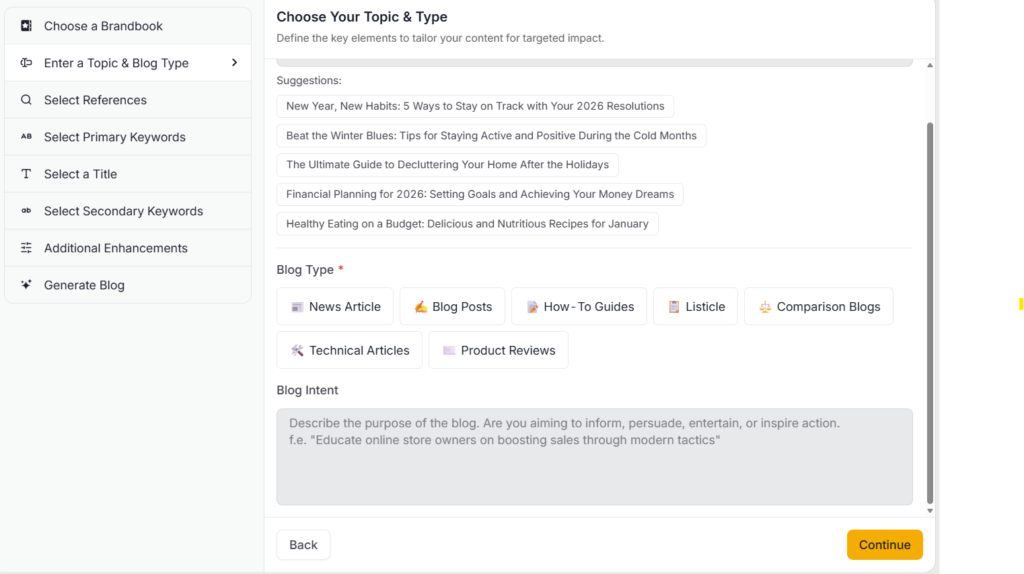Select the News Article blog type

pos(335,307)
